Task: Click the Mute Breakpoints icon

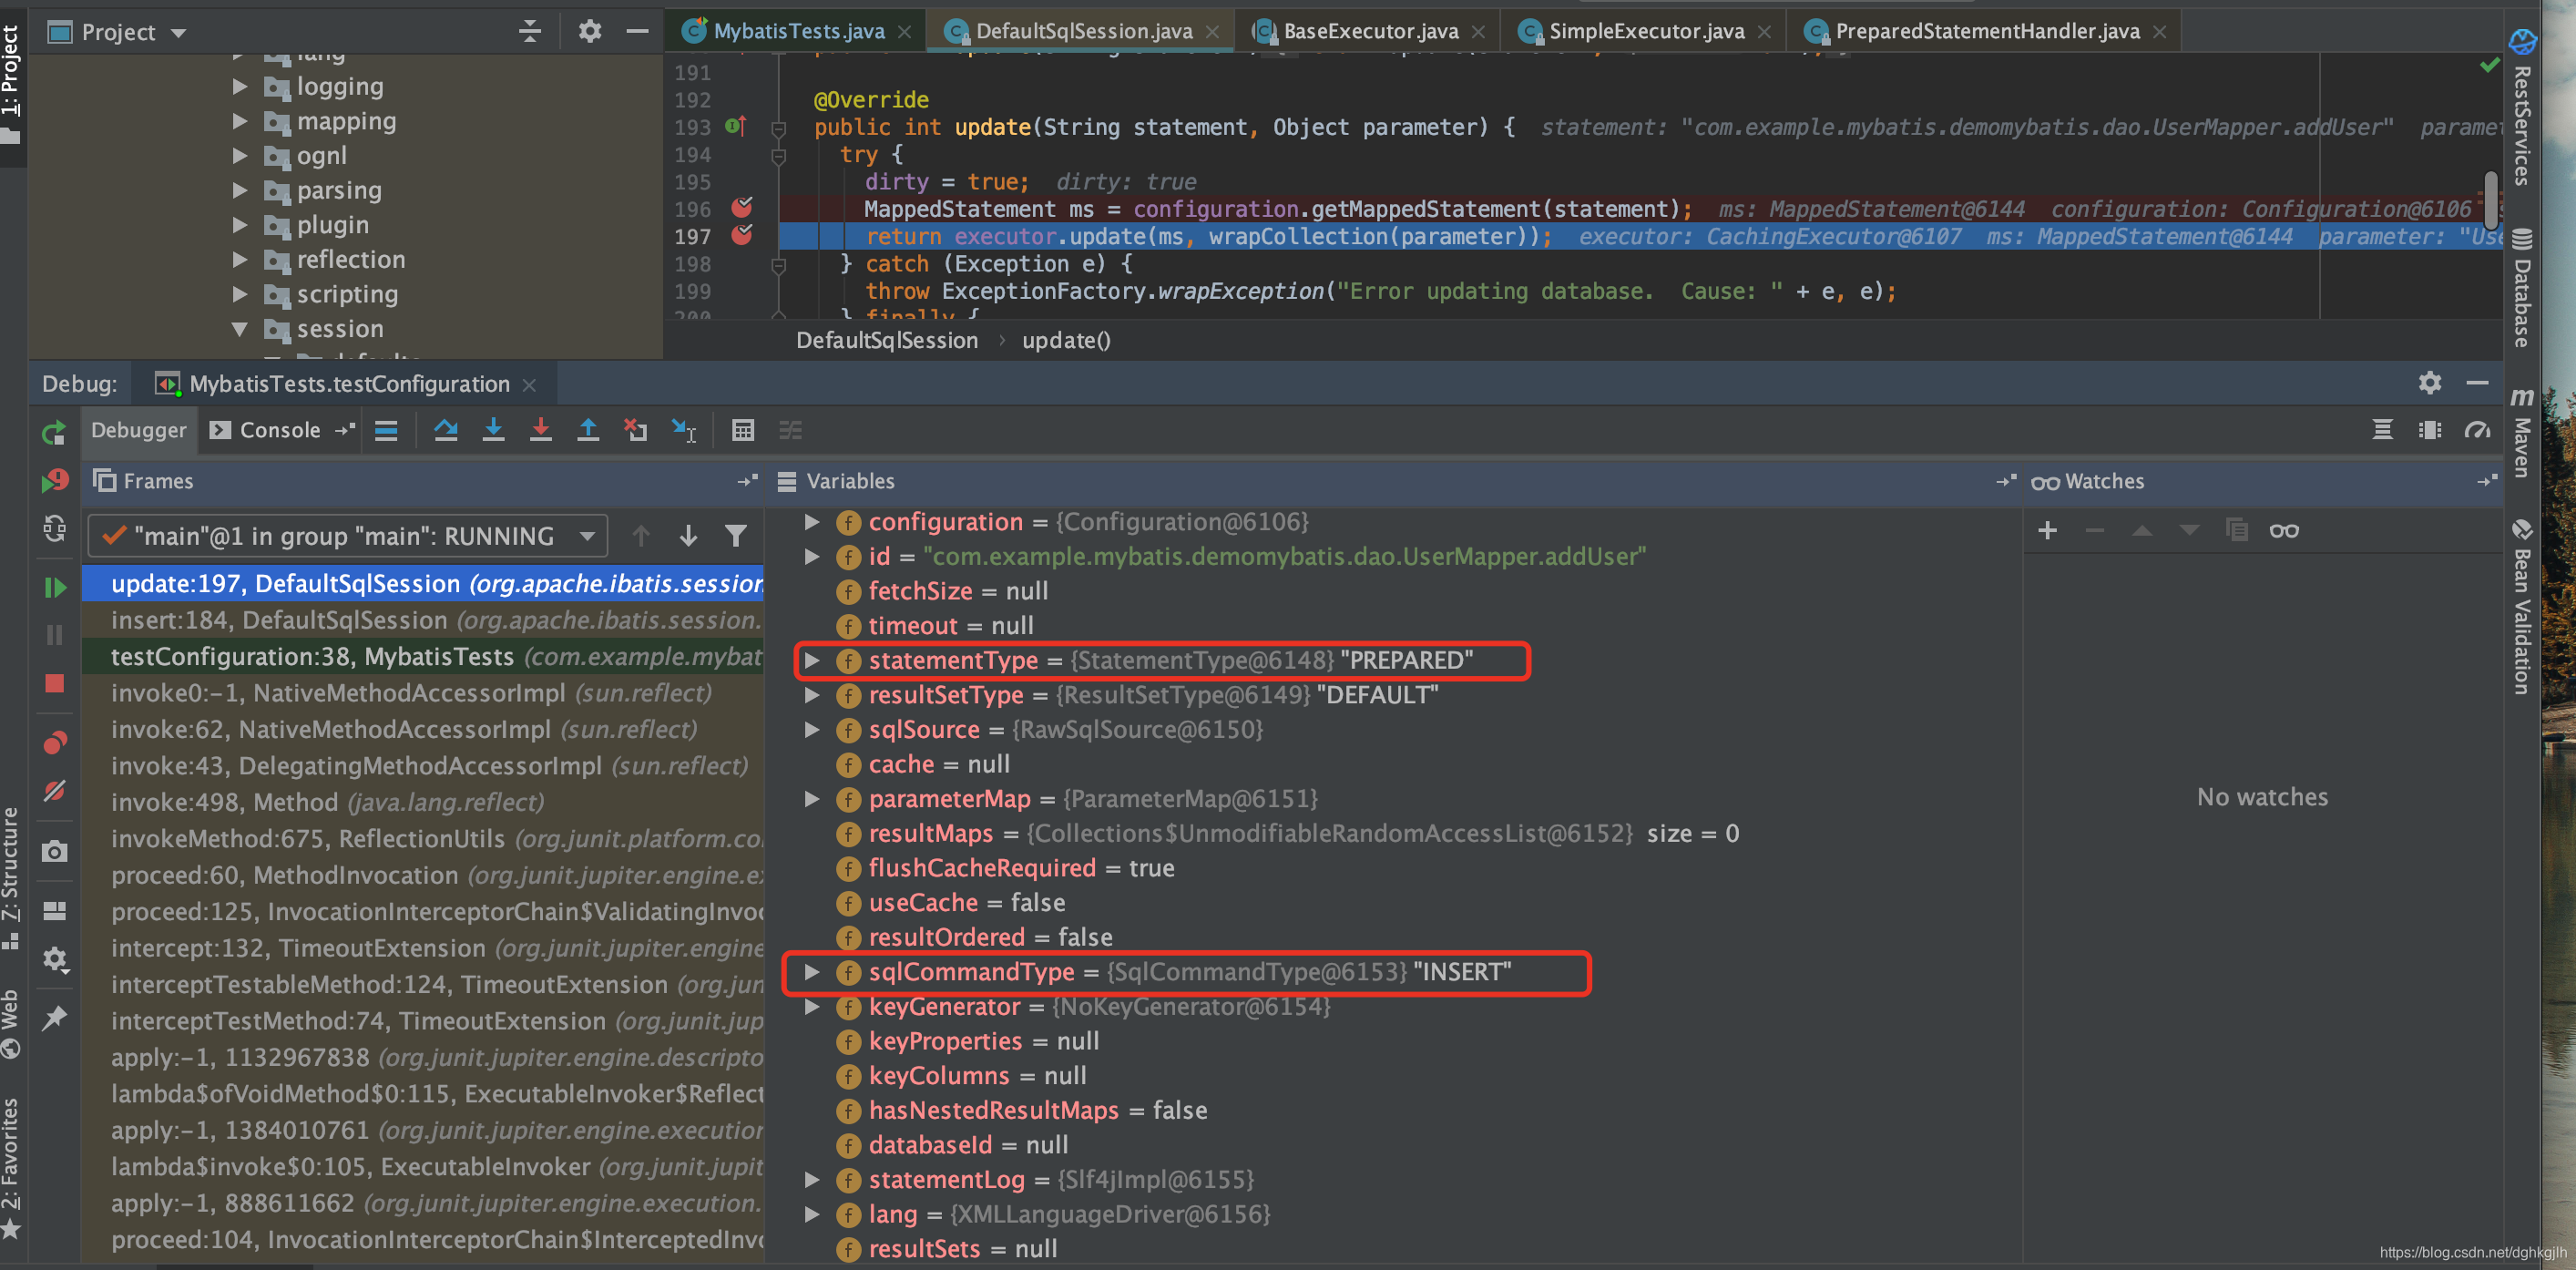Action: point(54,791)
